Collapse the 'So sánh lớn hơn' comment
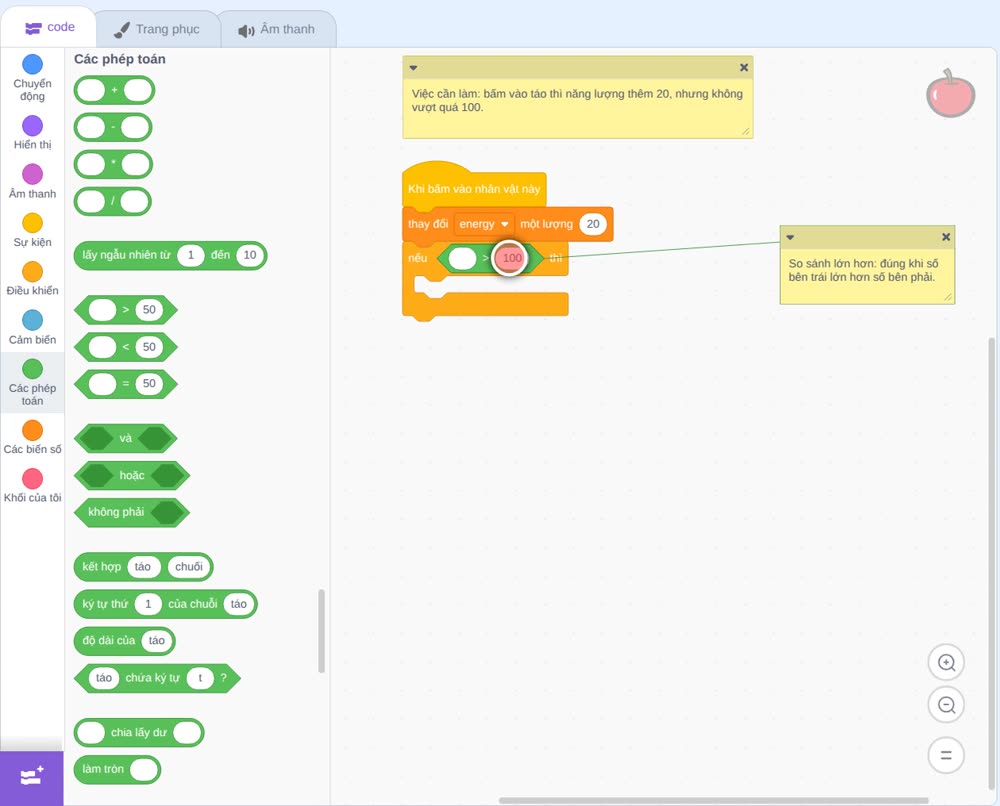Image resolution: width=1000 pixels, height=806 pixels. (x=790, y=237)
